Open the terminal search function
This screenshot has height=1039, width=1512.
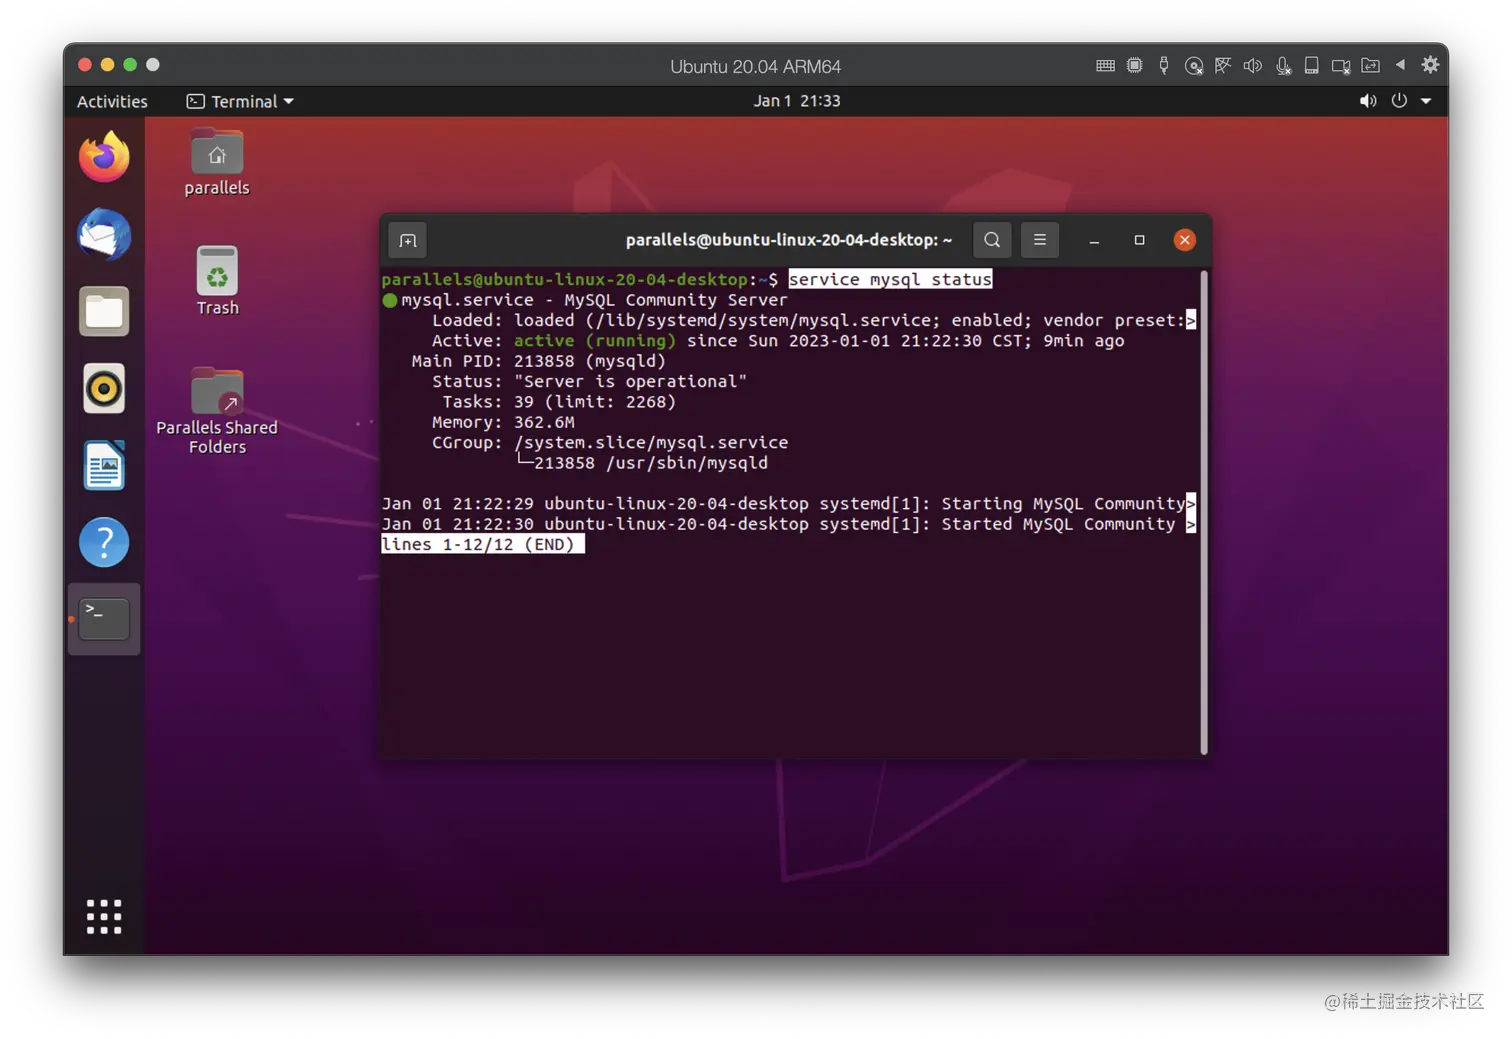coord(991,240)
